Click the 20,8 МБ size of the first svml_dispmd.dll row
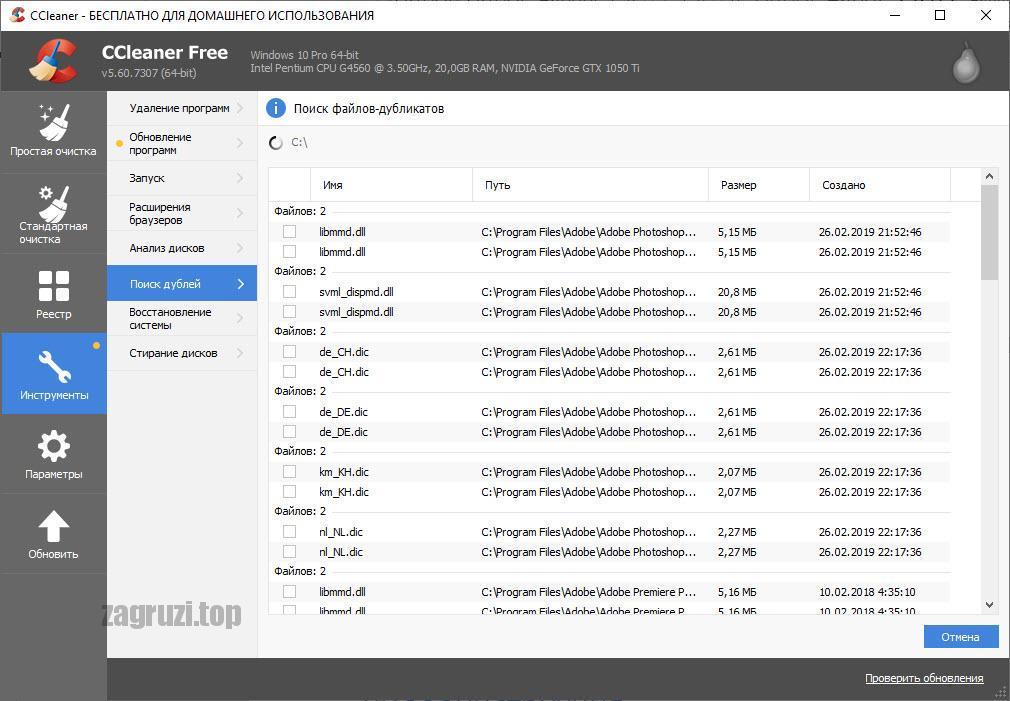 coord(737,292)
